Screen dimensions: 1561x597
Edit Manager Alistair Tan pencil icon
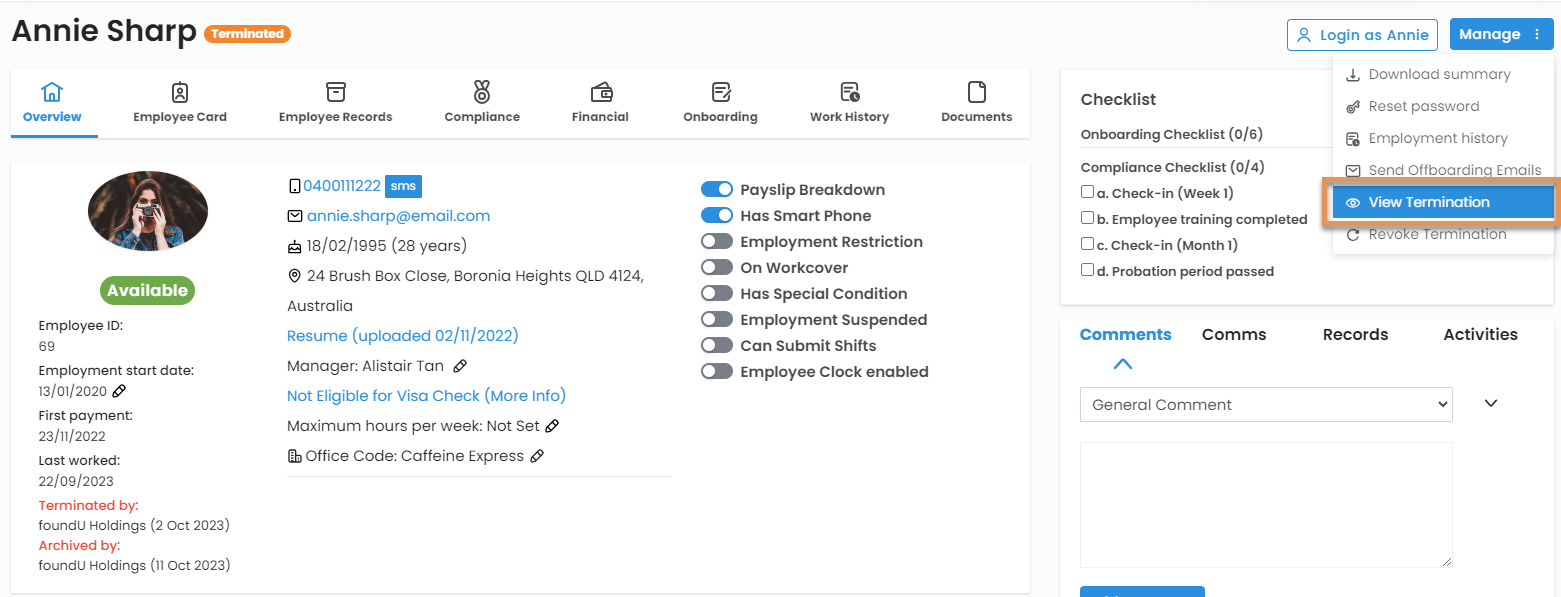point(460,366)
